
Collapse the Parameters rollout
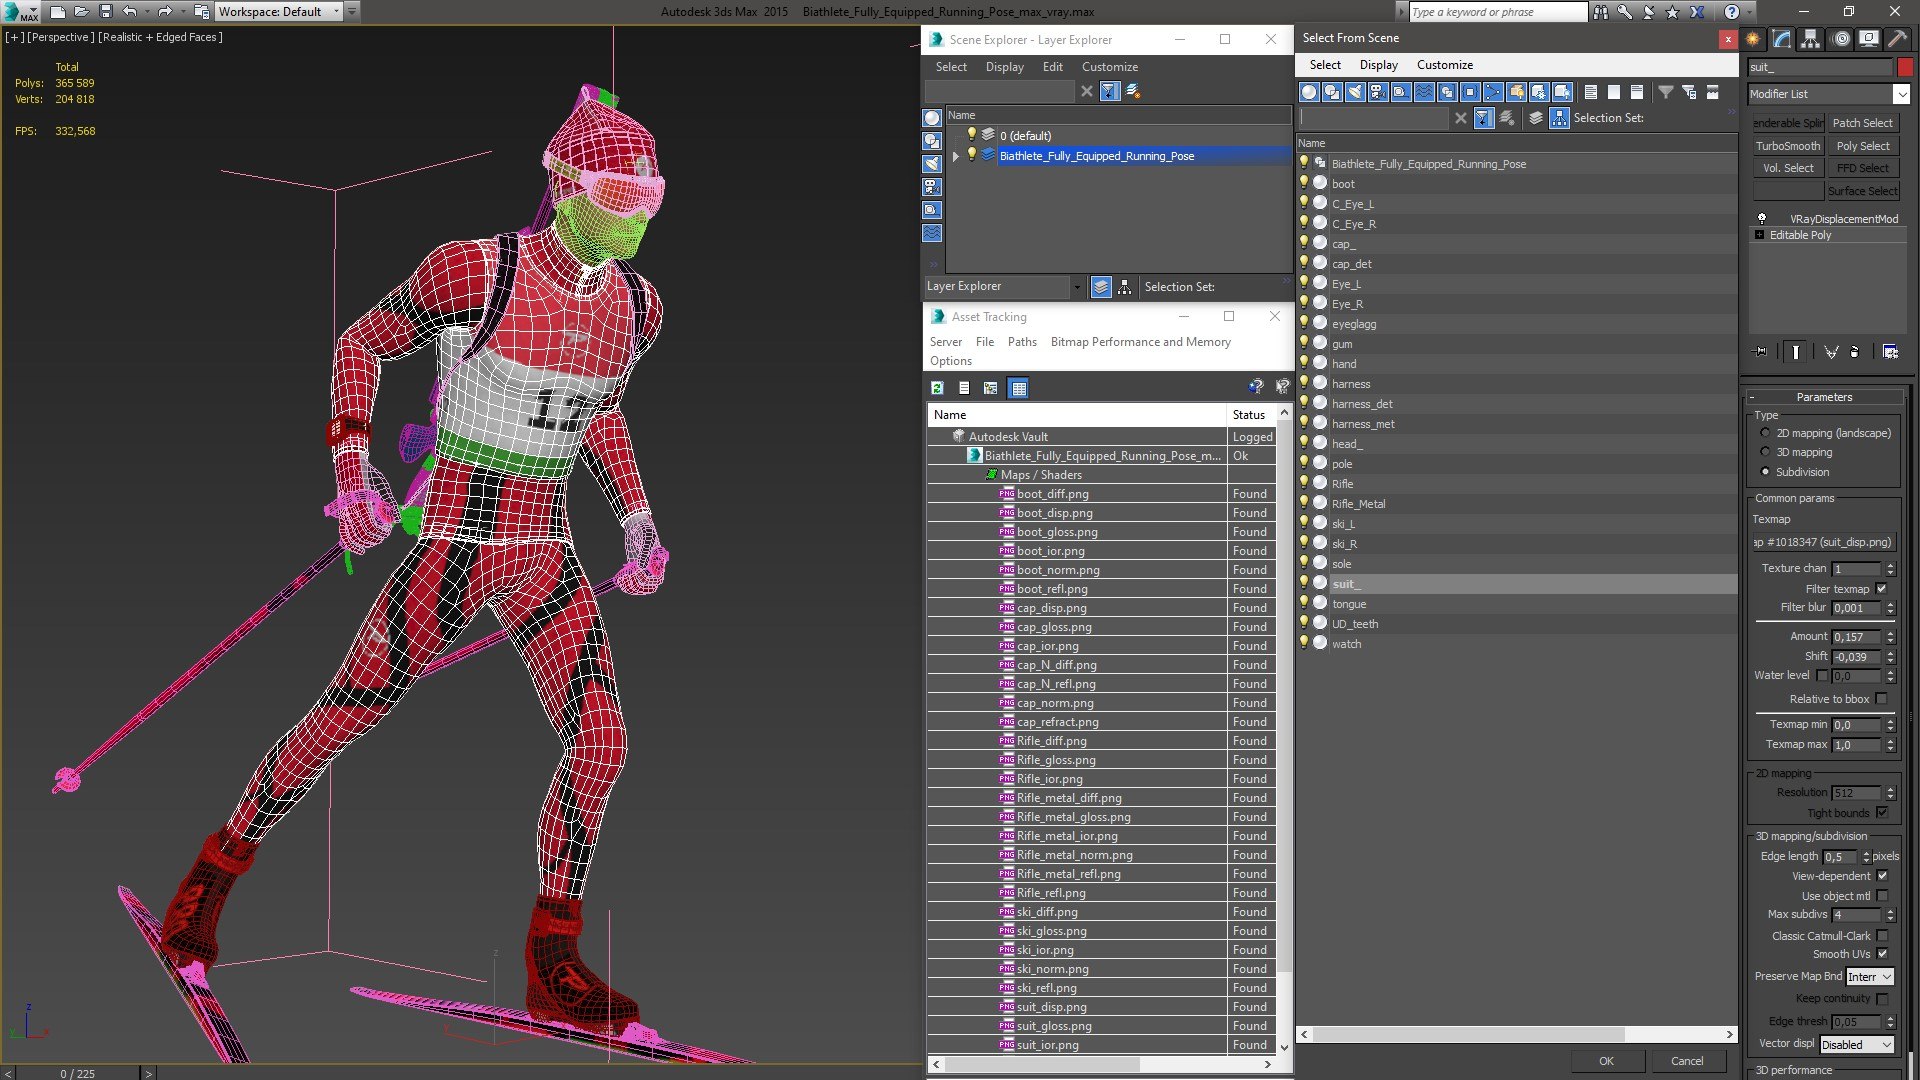1824,397
